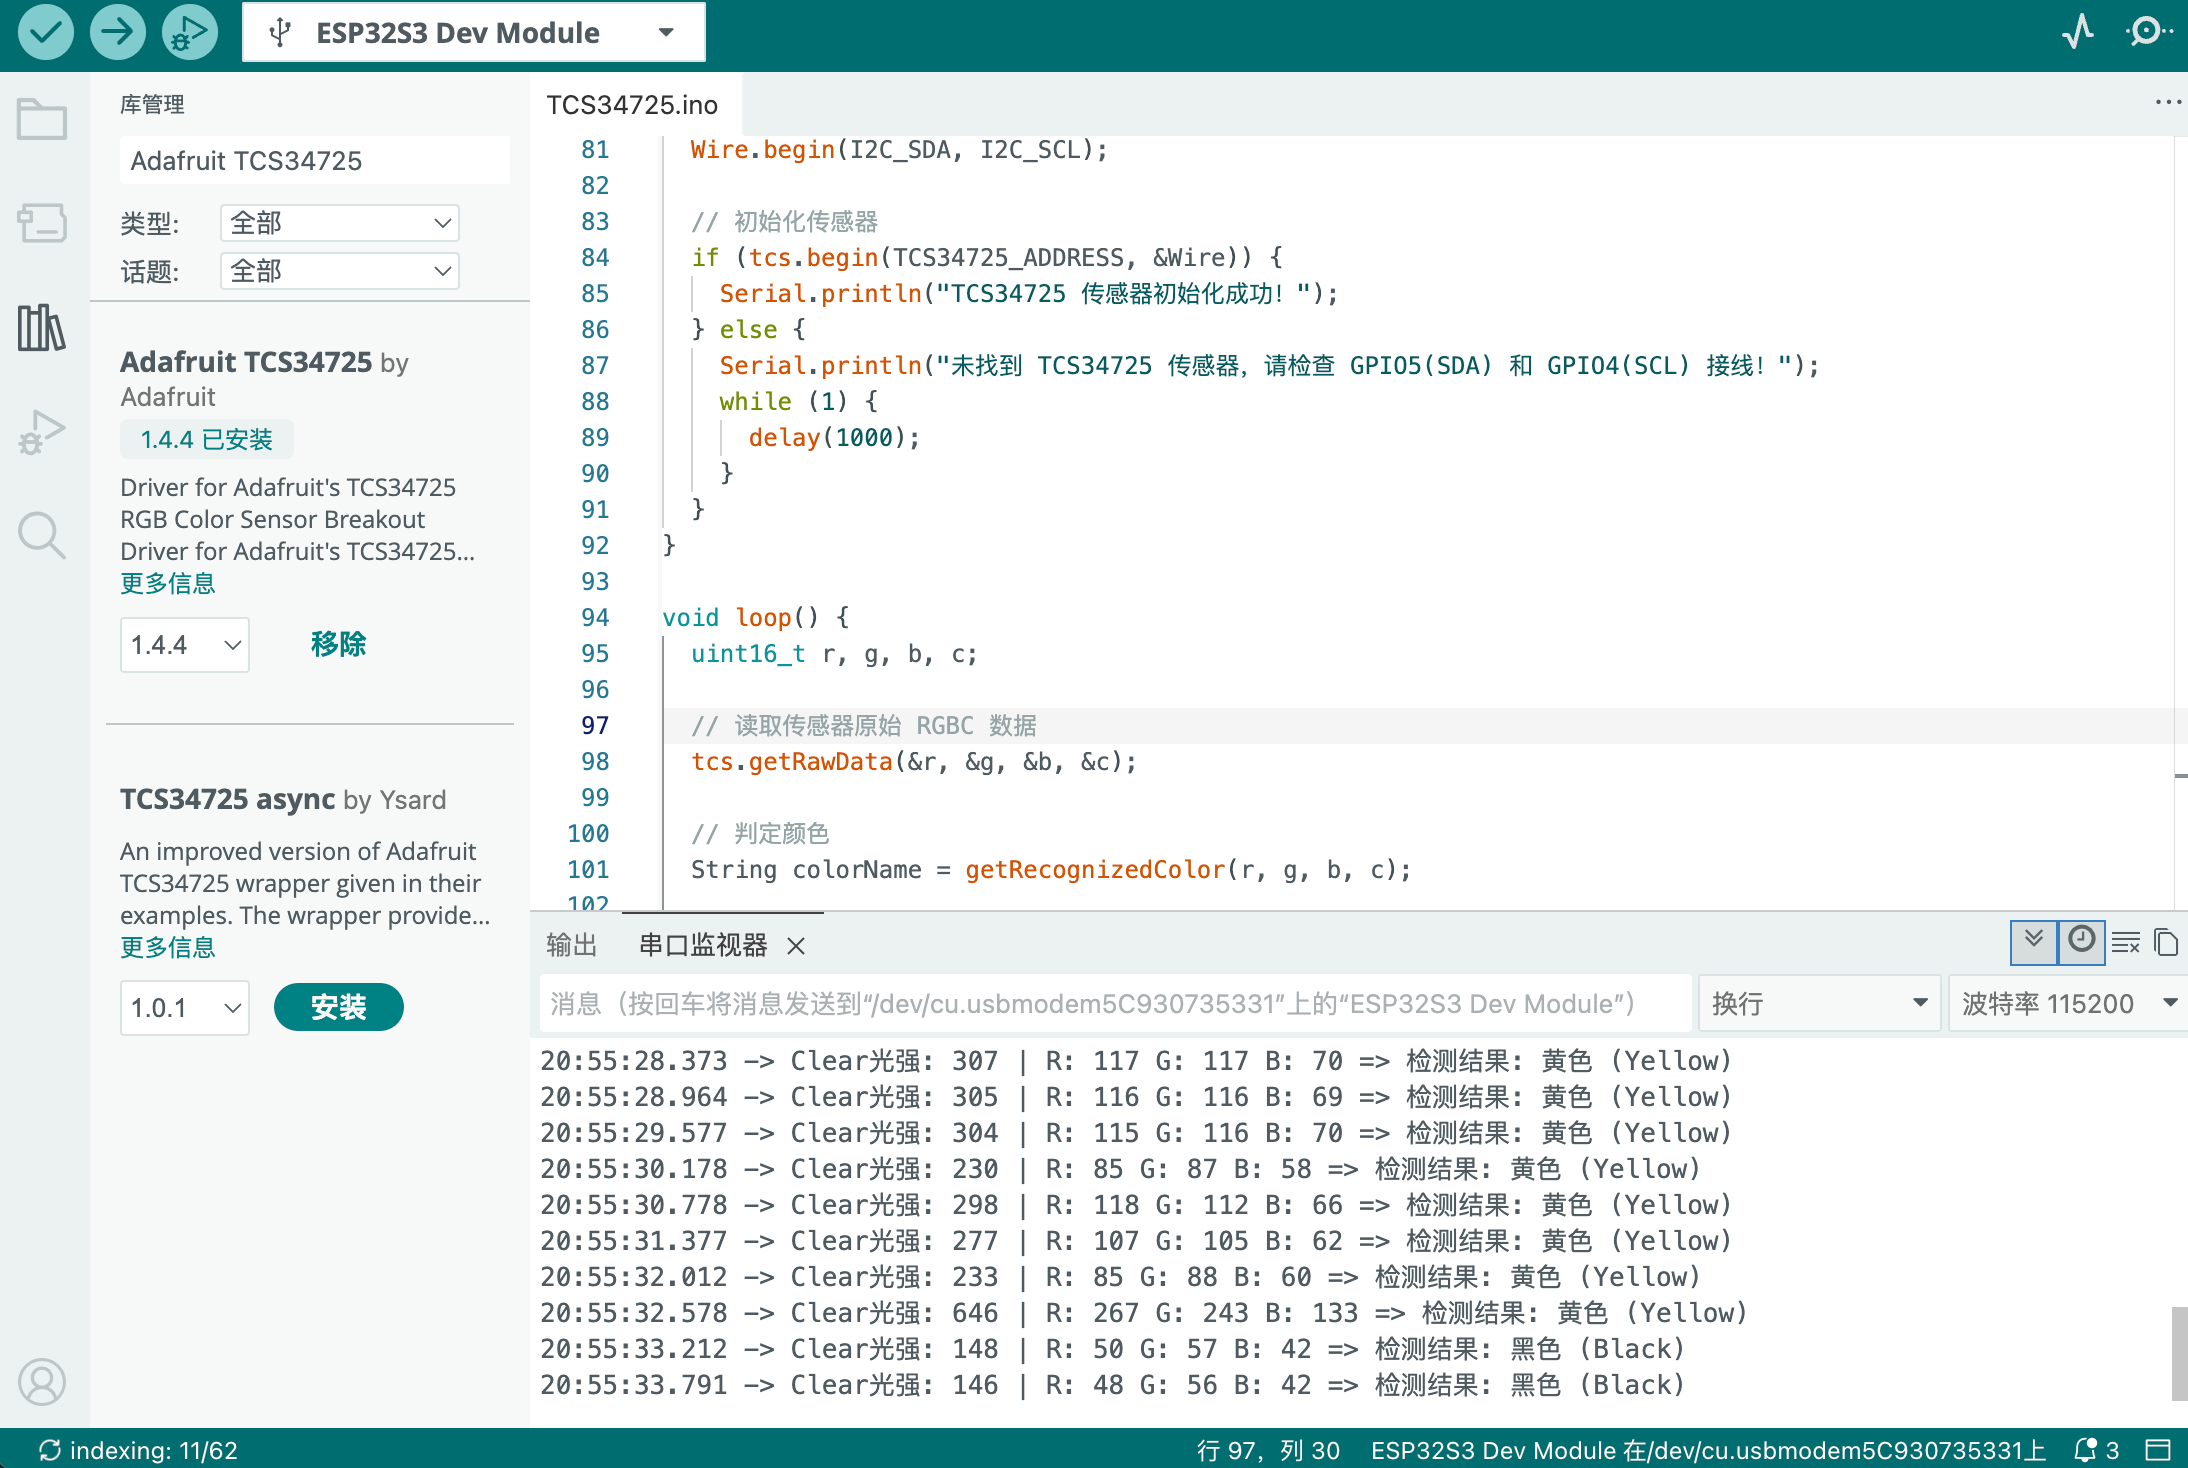2188x1468 pixels.
Task: Click the uint16_t r, g, b, c line
Action: [x=834, y=653]
